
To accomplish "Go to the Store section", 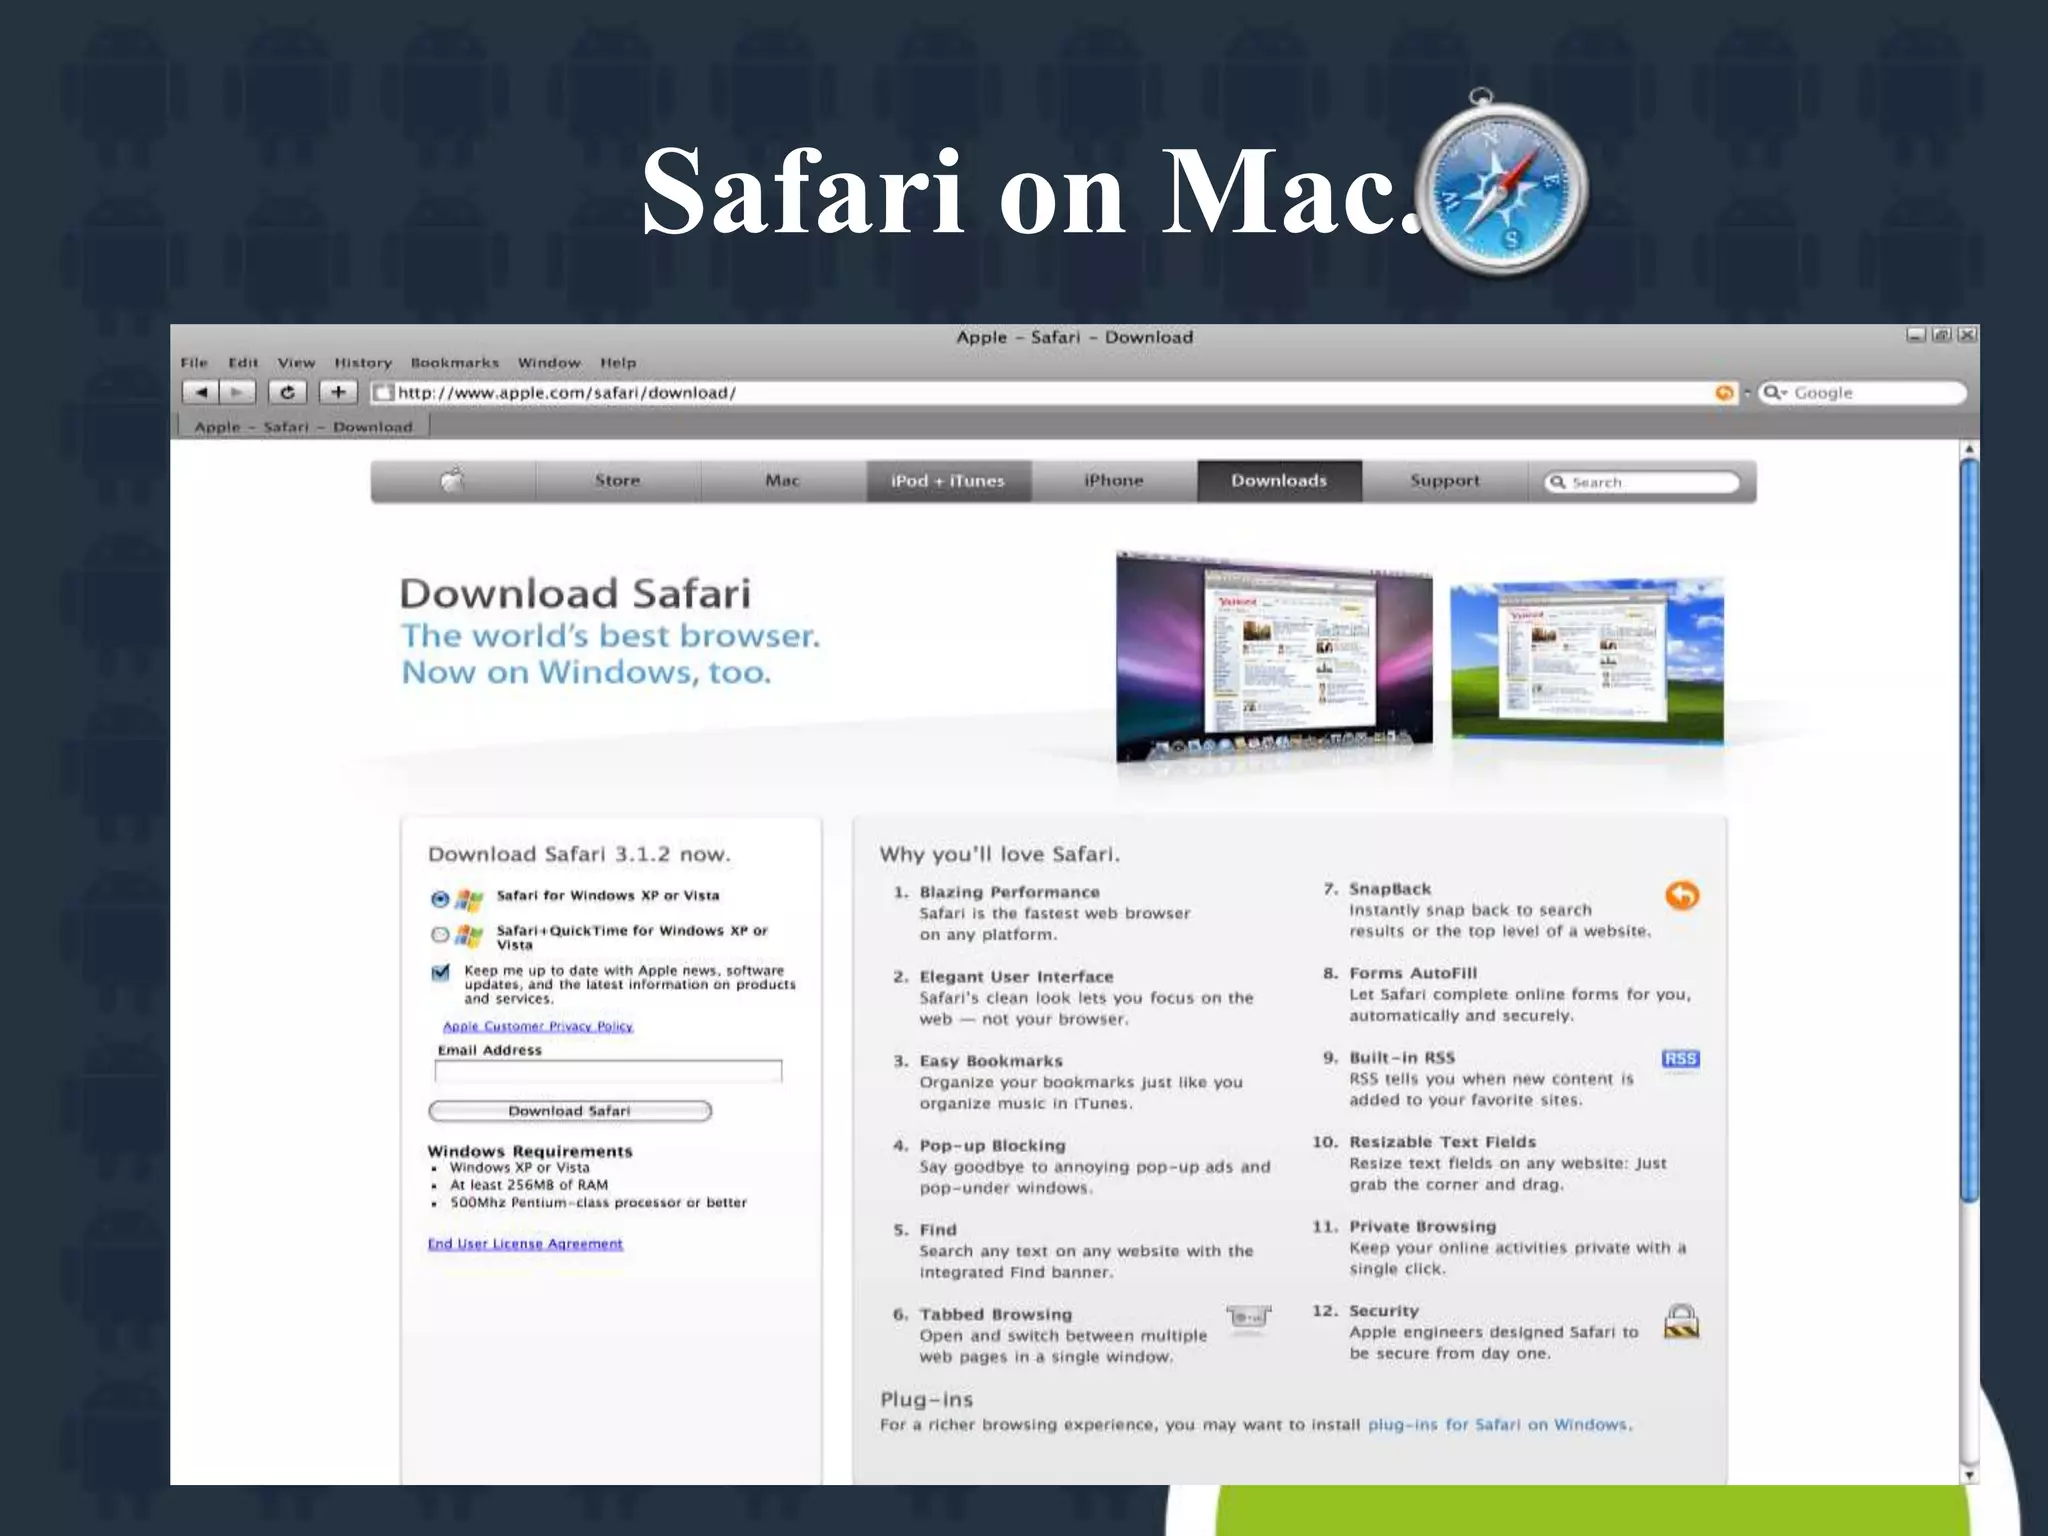I will click(x=618, y=481).
